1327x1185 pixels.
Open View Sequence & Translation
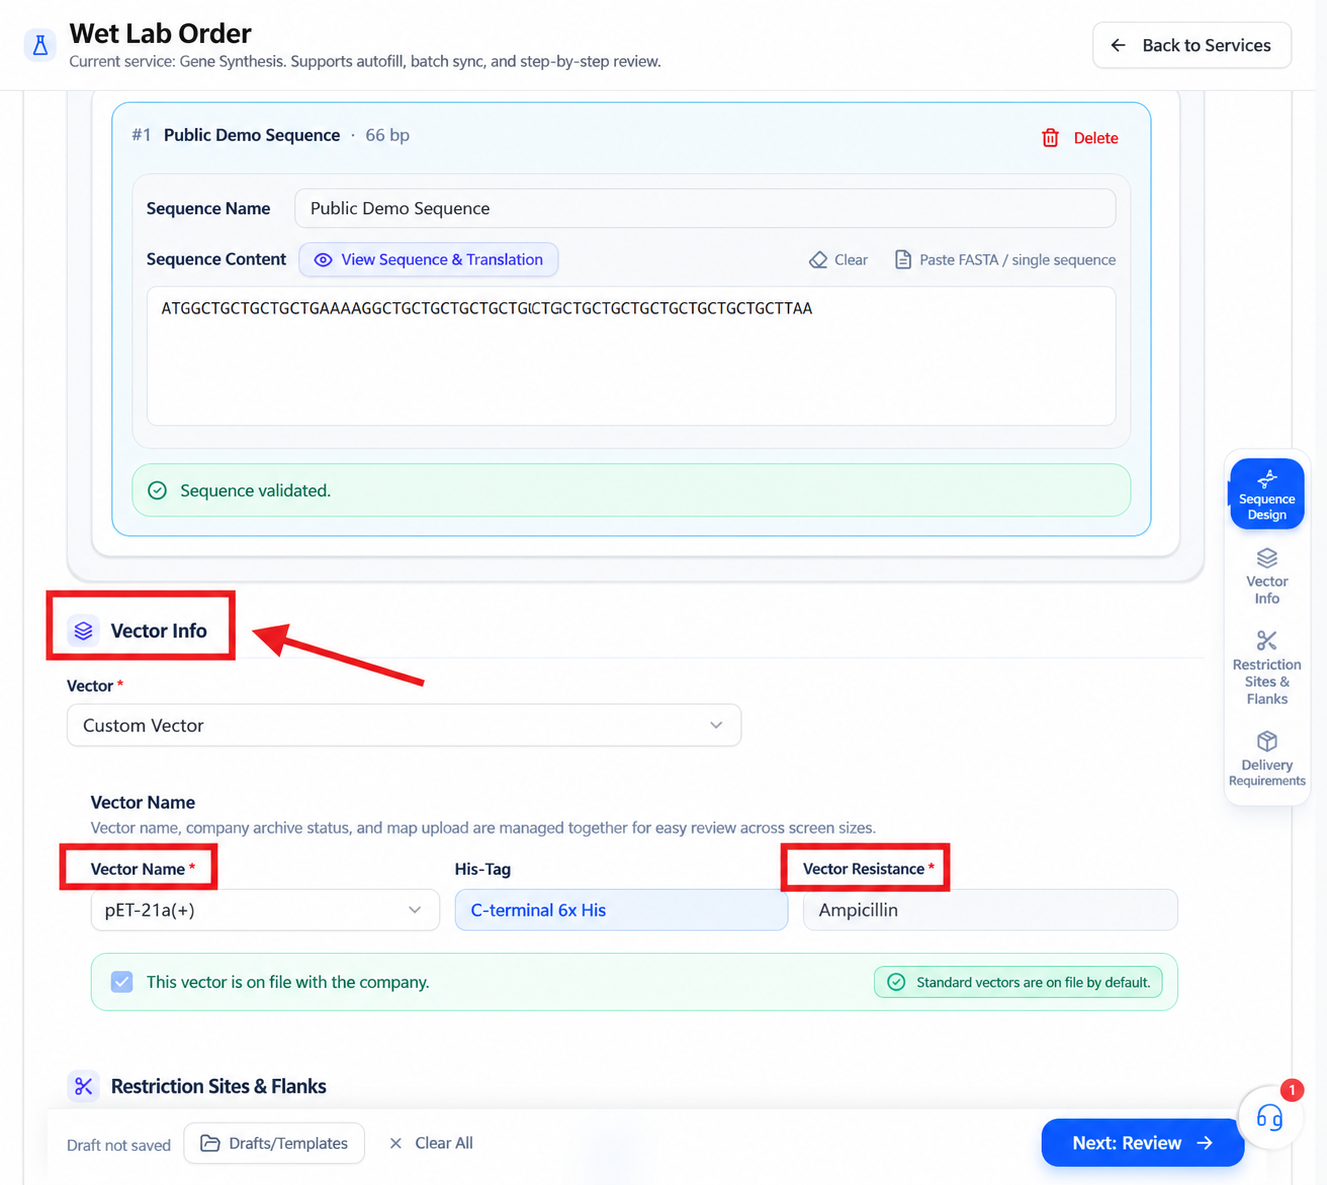429,260
